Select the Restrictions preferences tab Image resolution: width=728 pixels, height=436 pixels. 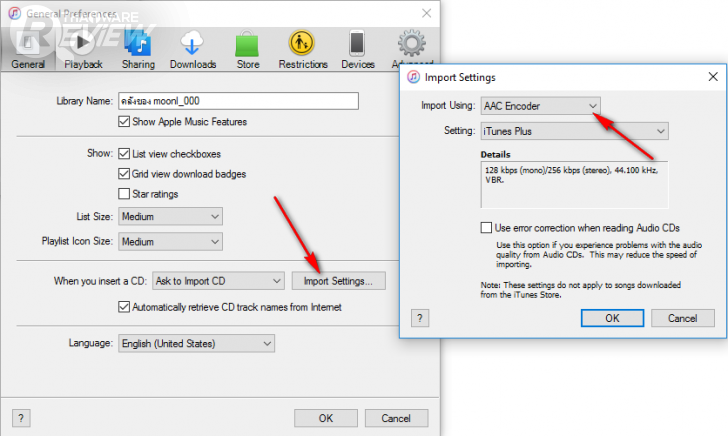point(303,51)
